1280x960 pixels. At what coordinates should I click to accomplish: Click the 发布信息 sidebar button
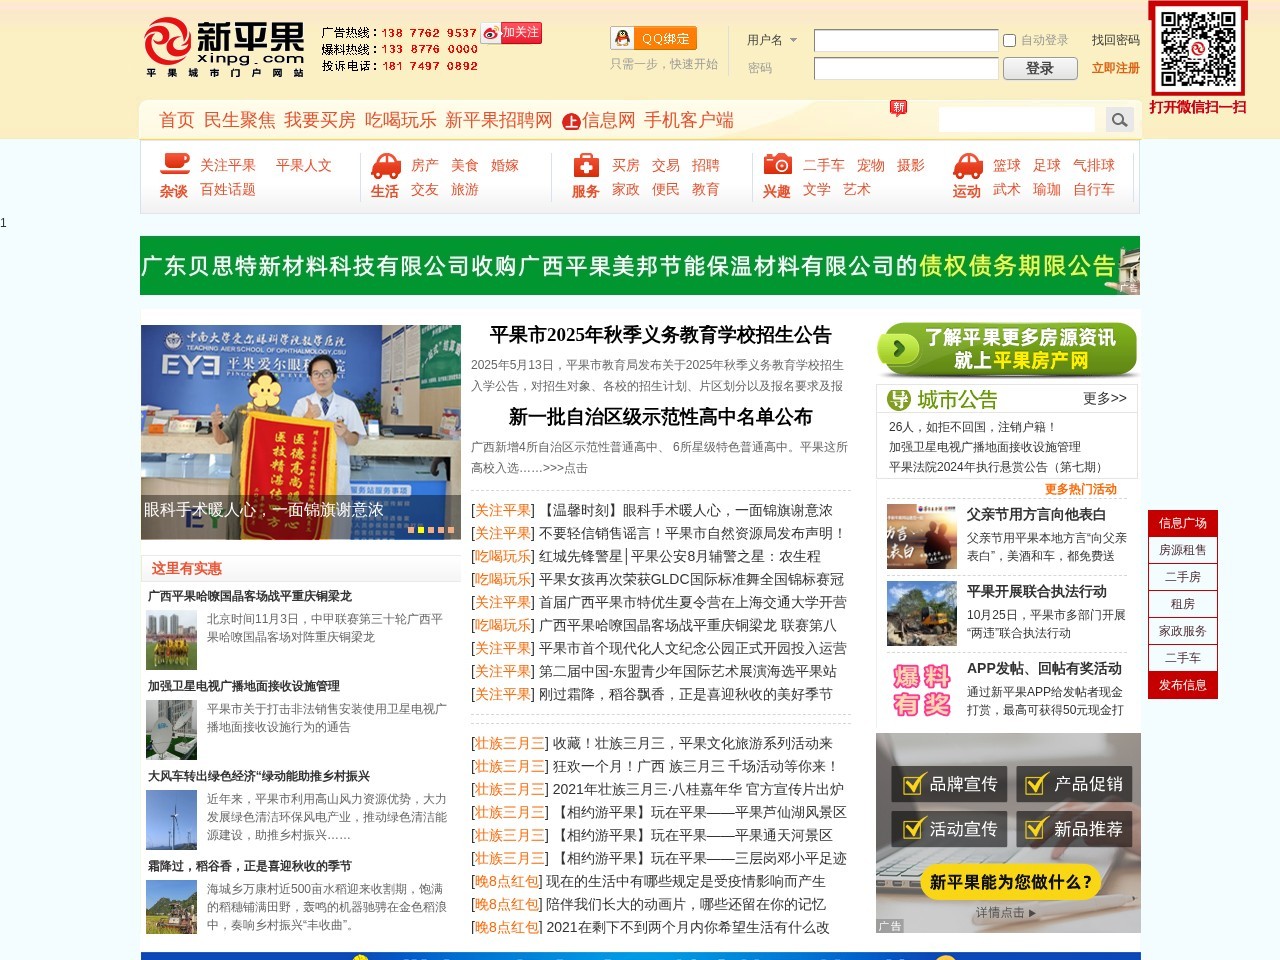(x=1183, y=685)
